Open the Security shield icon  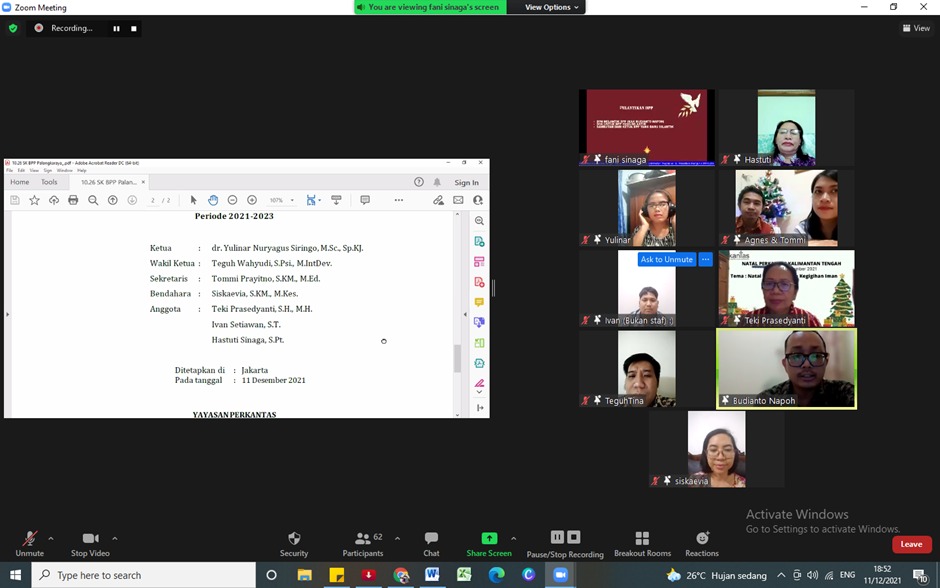pos(294,539)
